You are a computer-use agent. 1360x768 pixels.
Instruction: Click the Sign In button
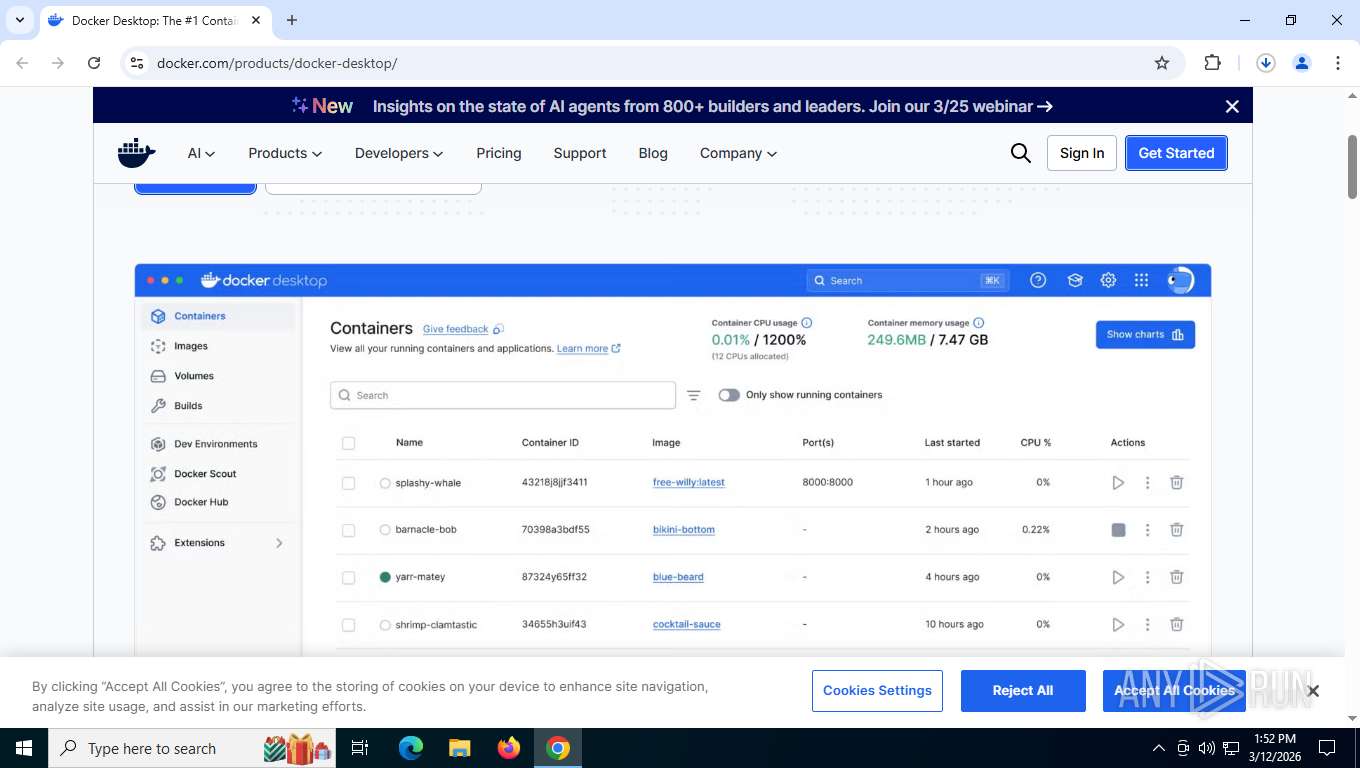coord(1082,153)
